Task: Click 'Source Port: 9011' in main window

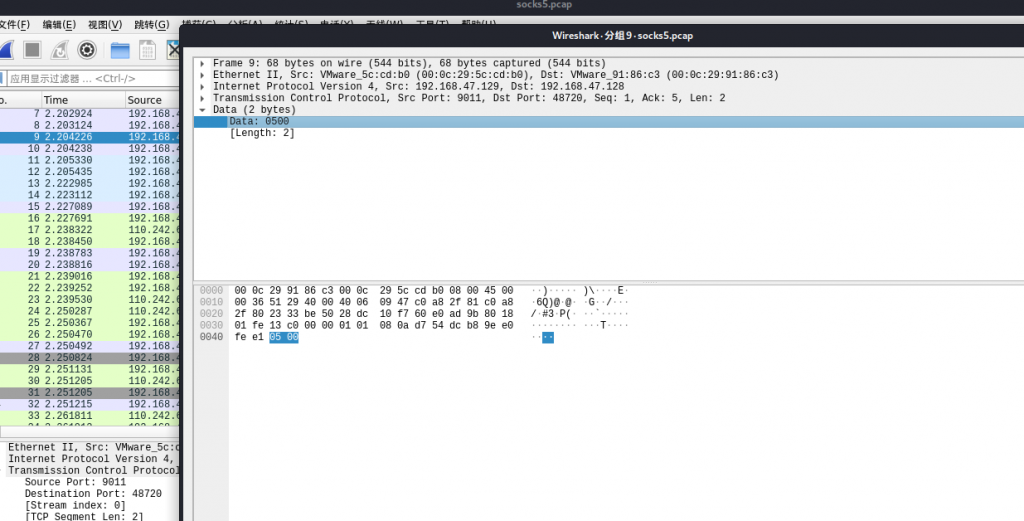Action: pyautogui.click(x=75, y=482)
